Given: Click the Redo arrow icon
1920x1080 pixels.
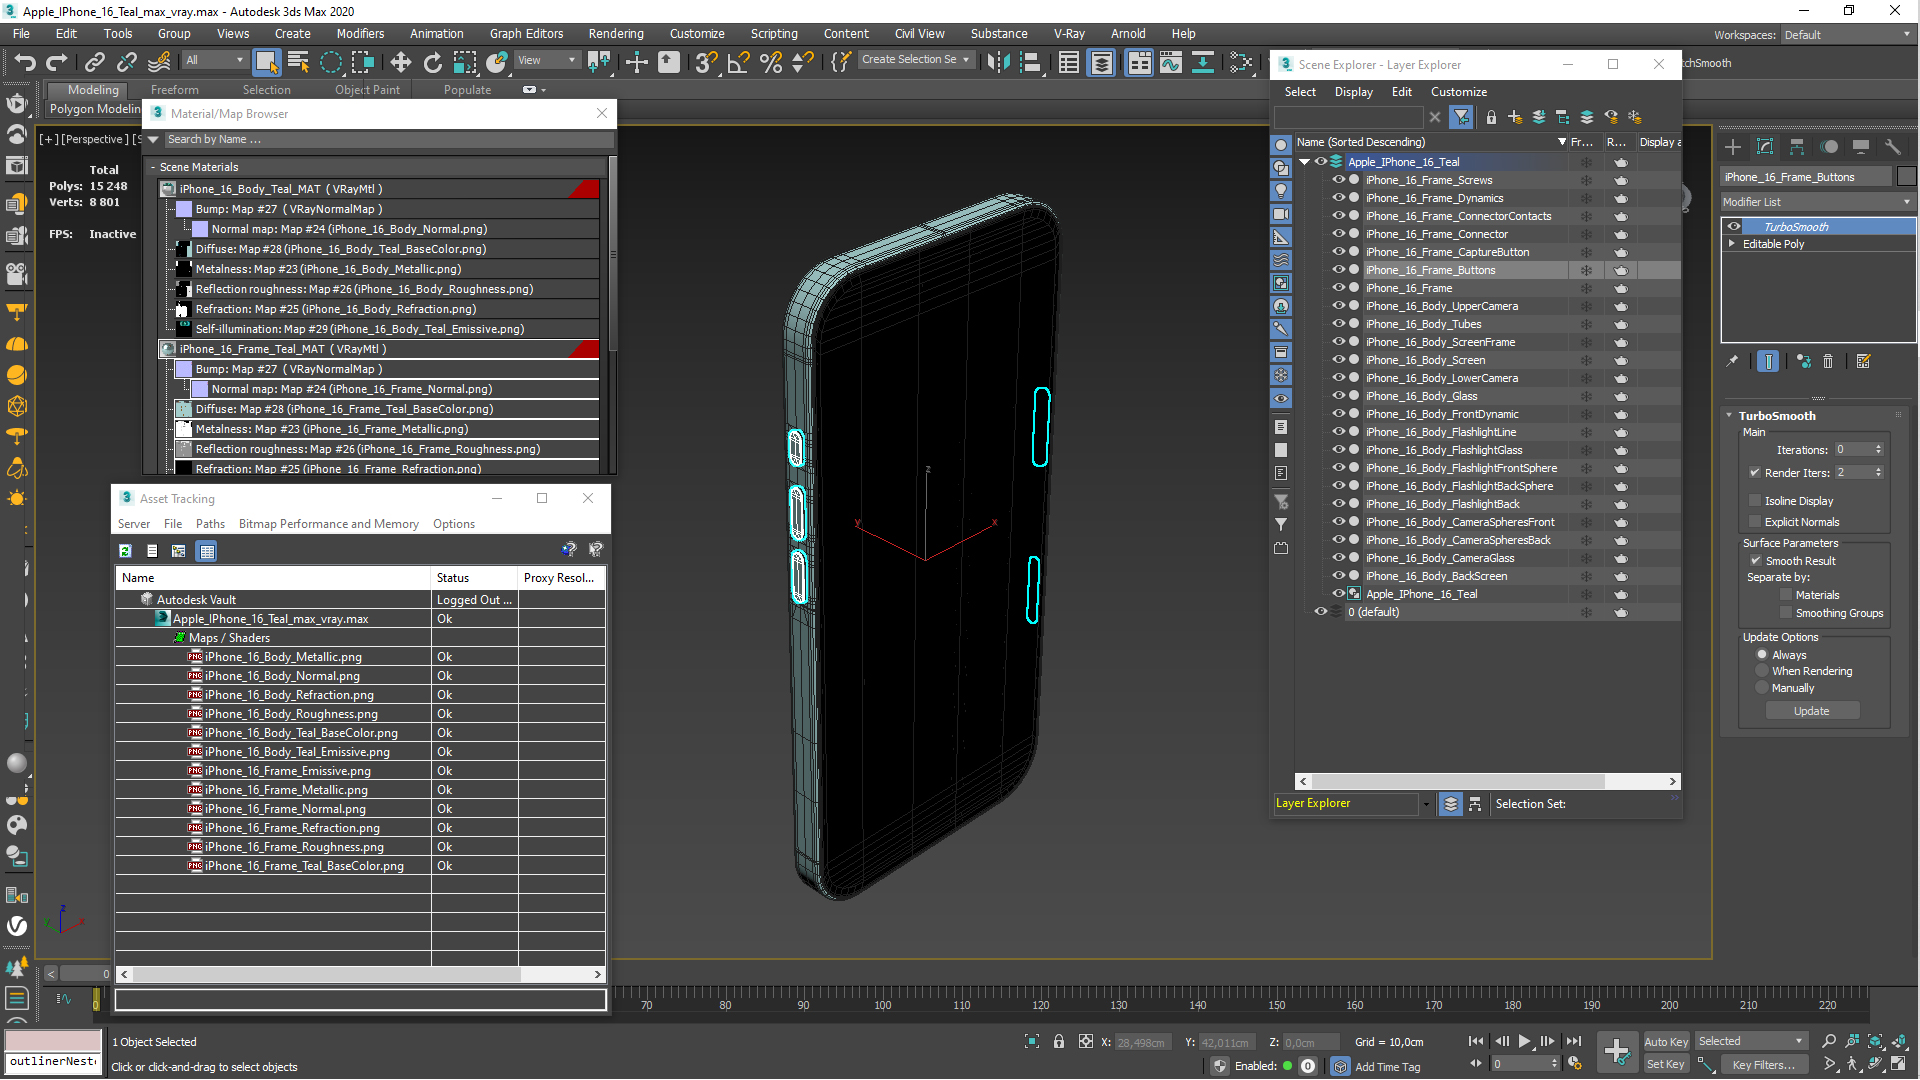Looking at the screenshot, I should coord(57,63).
